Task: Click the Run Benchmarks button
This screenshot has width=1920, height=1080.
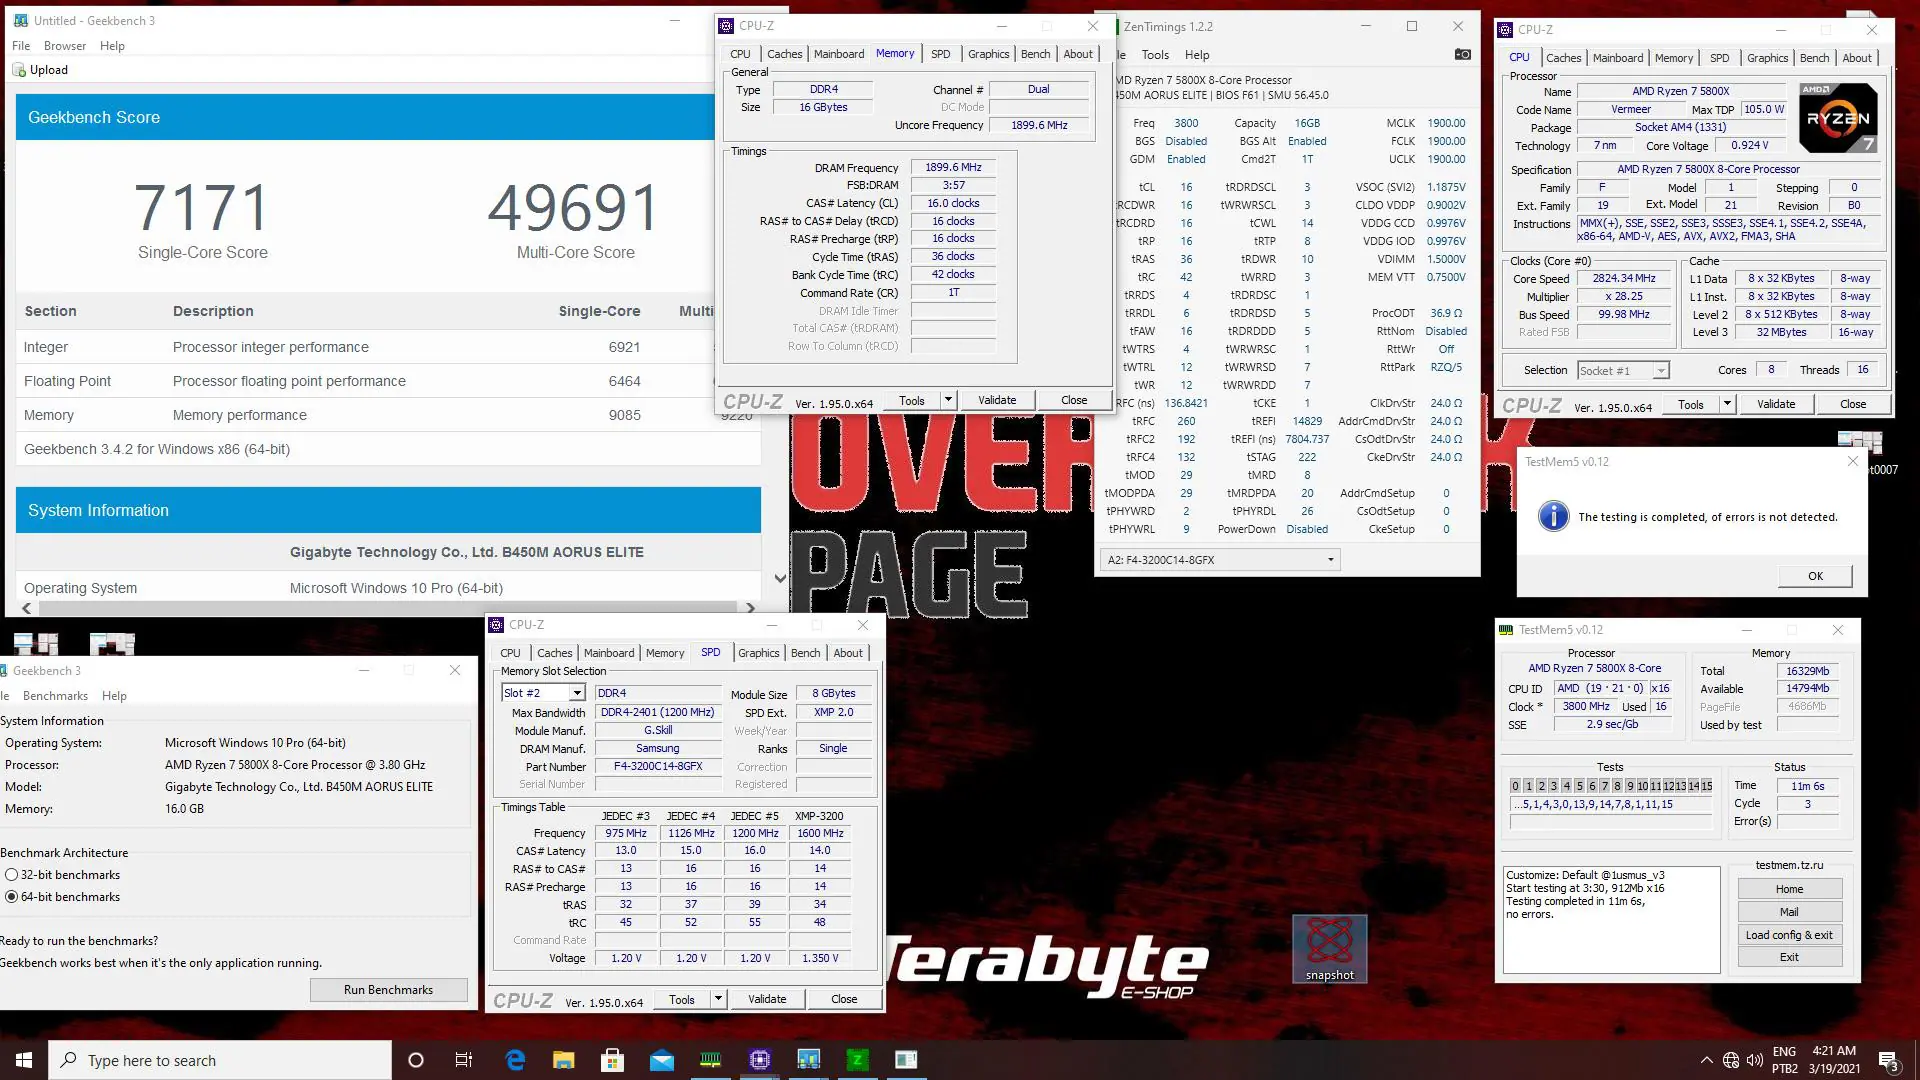Action: (x=388, y=990)
